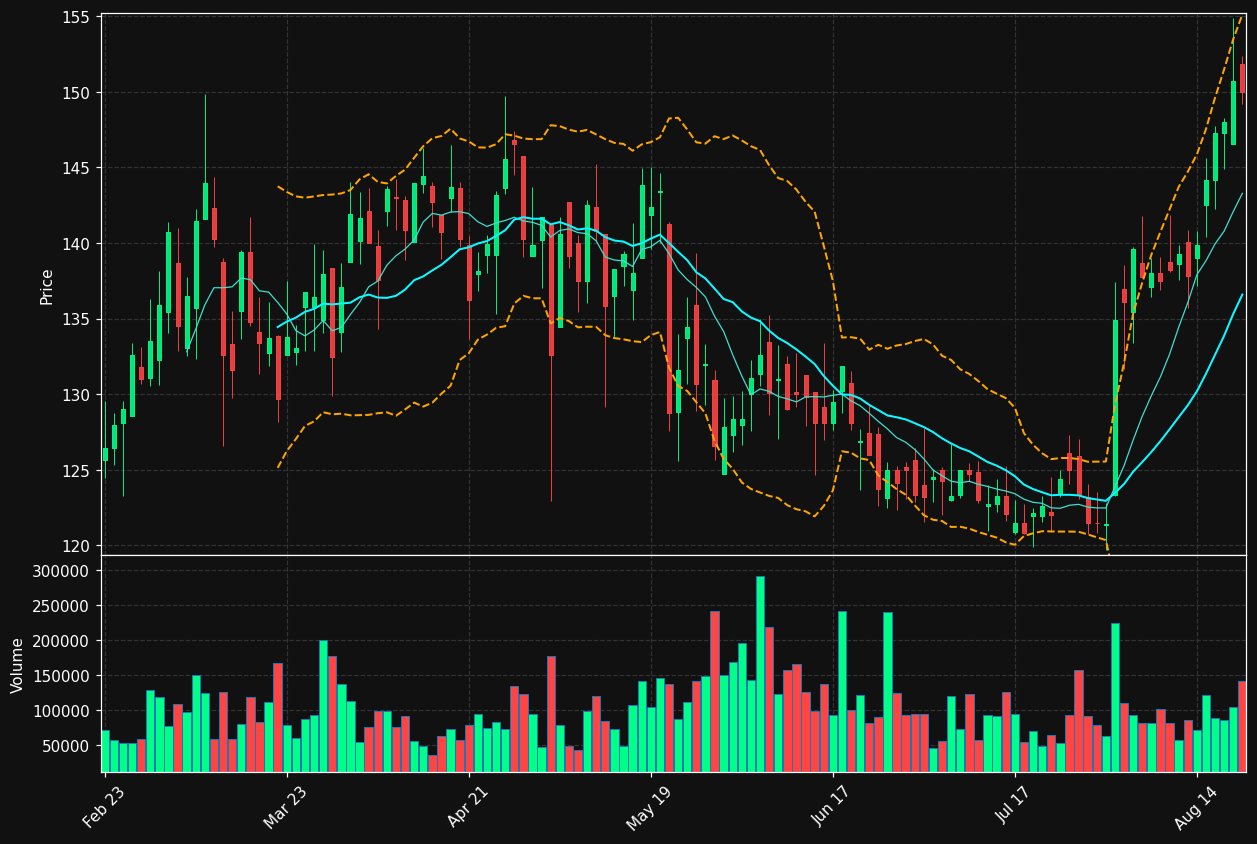
Task: Click the "Volume" y-axis label
Action: pyautogui.click(x=17, y=665)
